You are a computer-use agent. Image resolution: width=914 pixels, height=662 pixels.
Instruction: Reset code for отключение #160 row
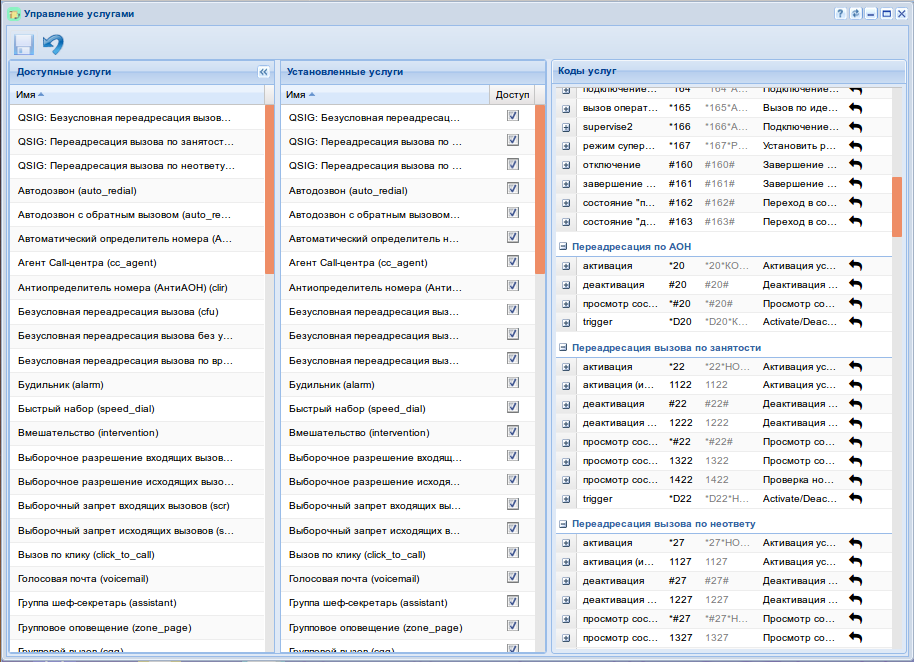855,164
